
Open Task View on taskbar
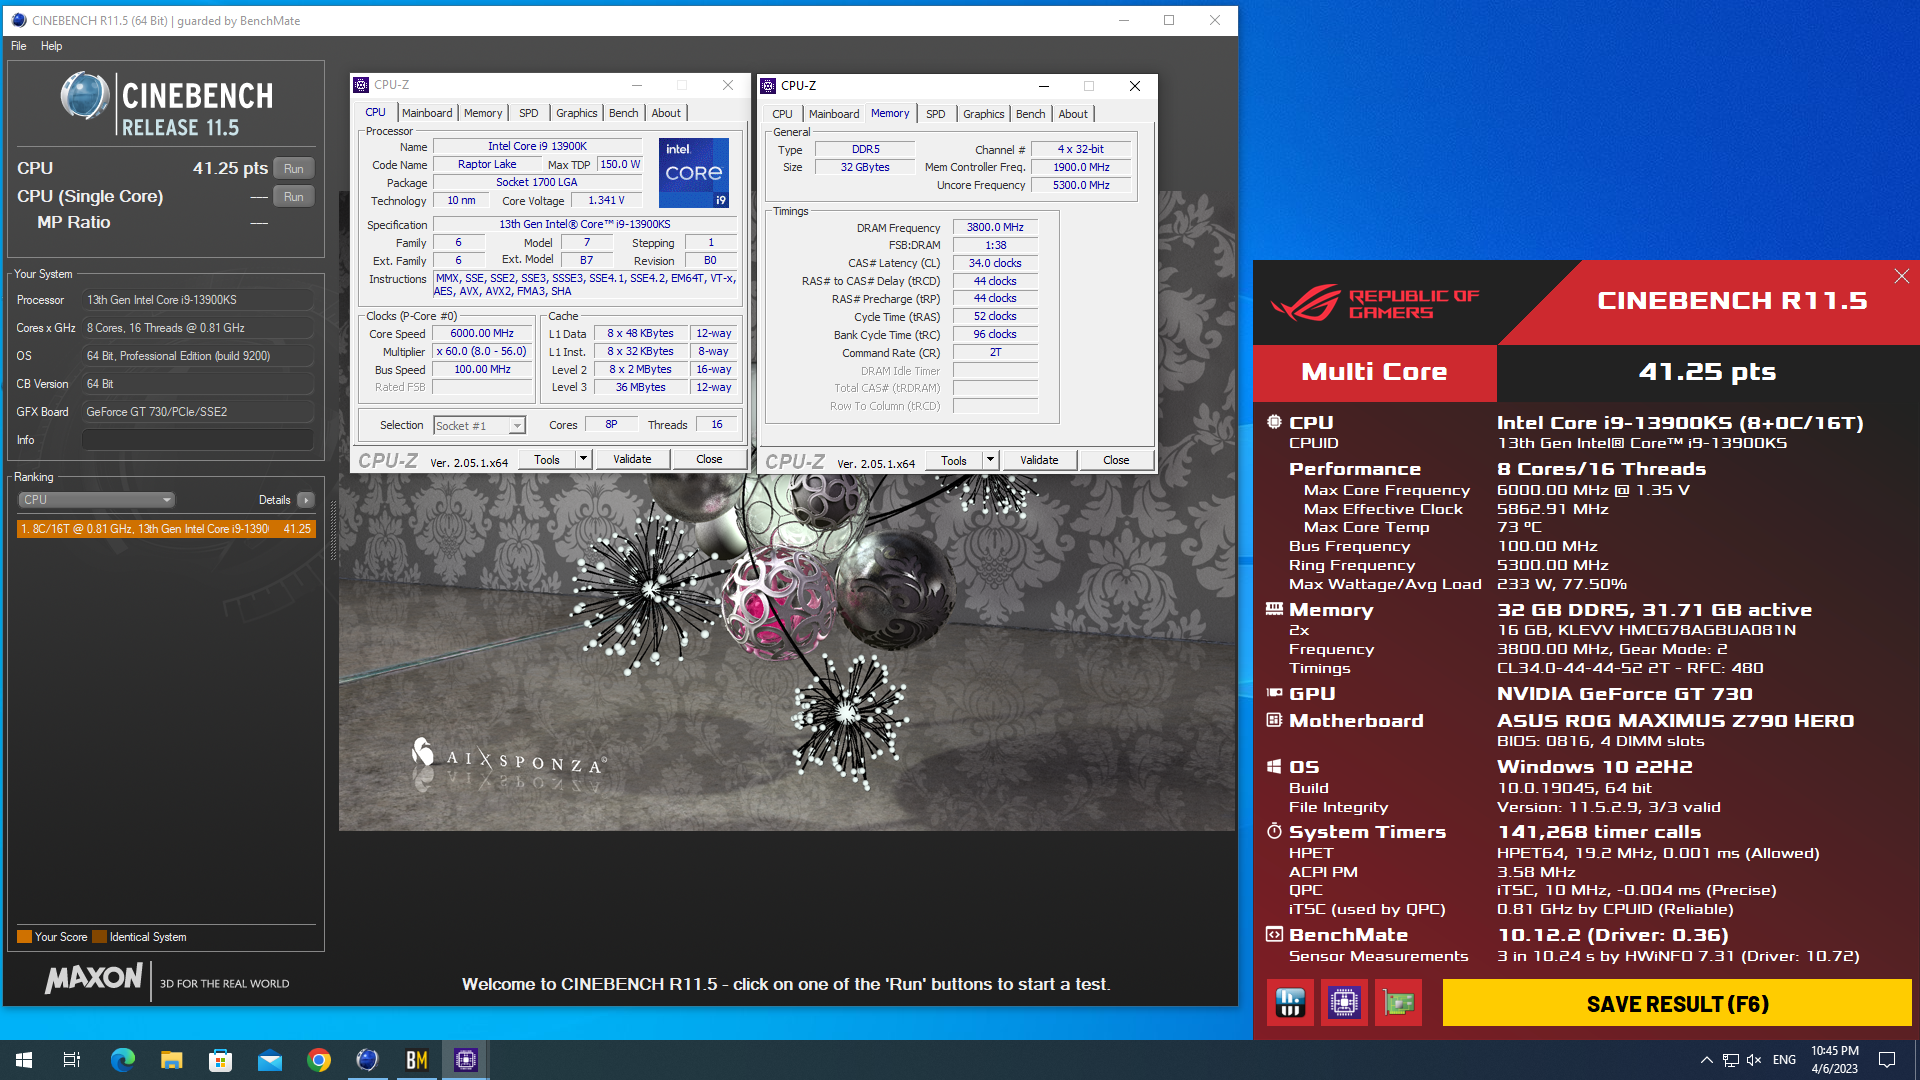pos(72,1060)
